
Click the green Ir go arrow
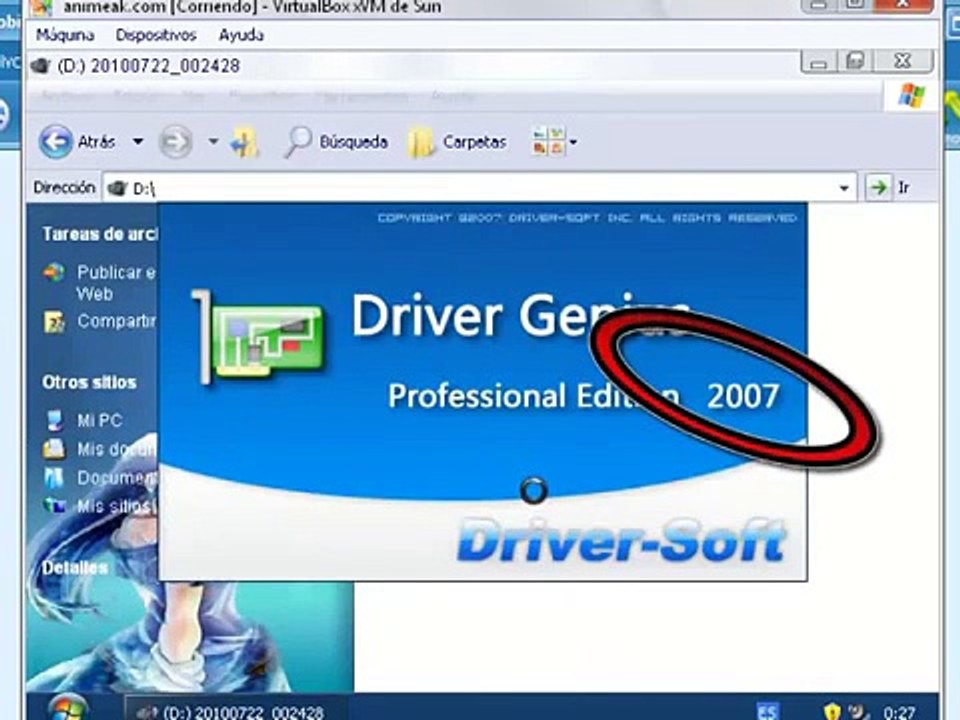[879, 187]
